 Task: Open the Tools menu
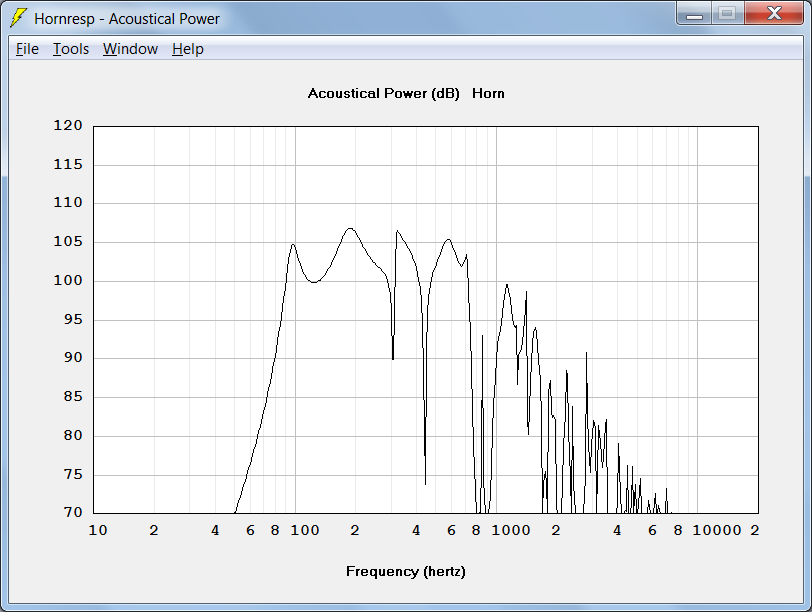71,49
